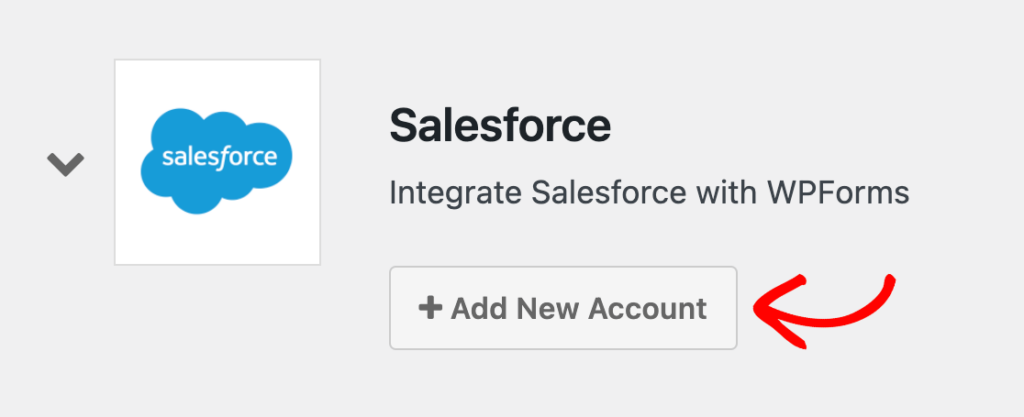Collapse the Salesforce section with the chevron
This screenshot has height=417, width=1024.
(66, 163)
